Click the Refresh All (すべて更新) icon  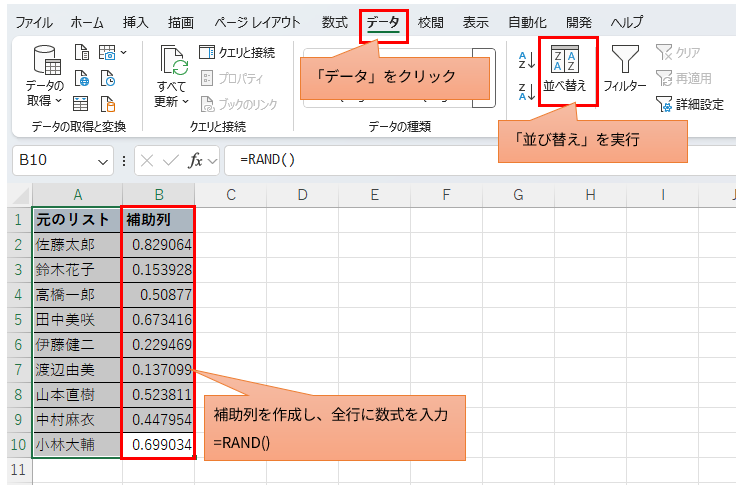pyautogui.click(x=173, y=61)
